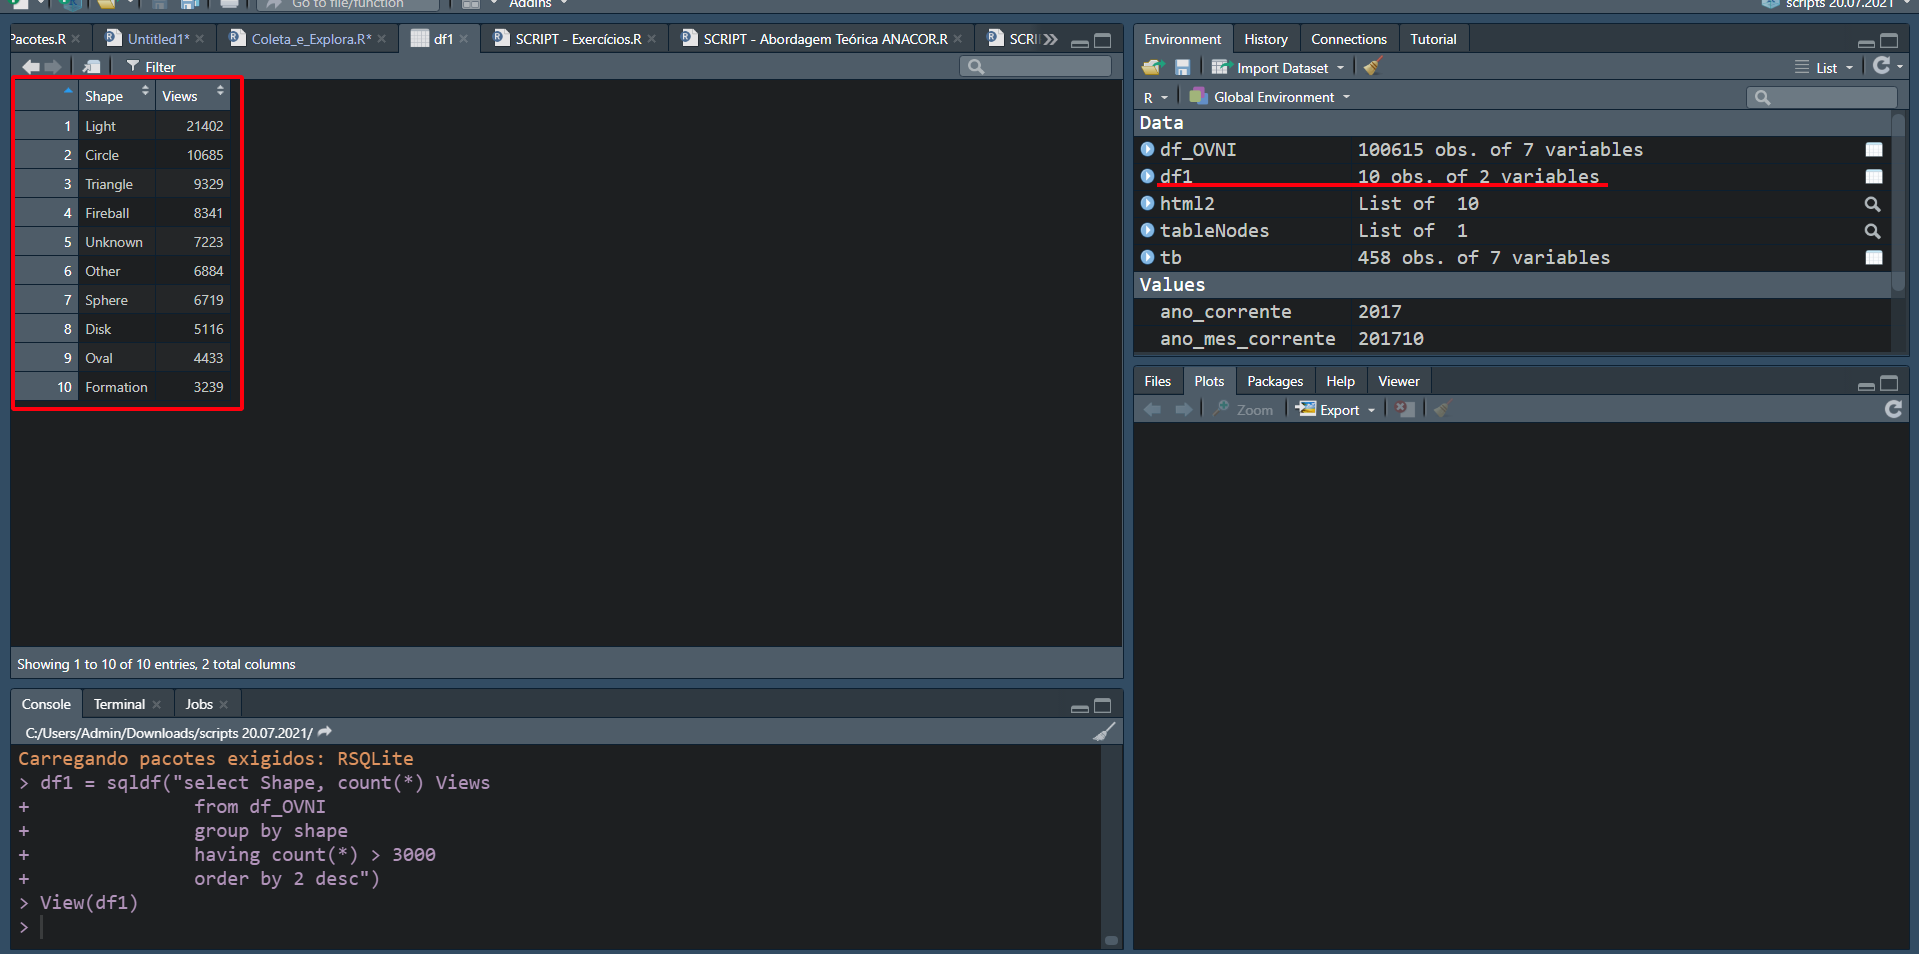The image size is (1919, 954).
Task: Clear environment objects with the broom icon
Action: [x=1372, y=67]
